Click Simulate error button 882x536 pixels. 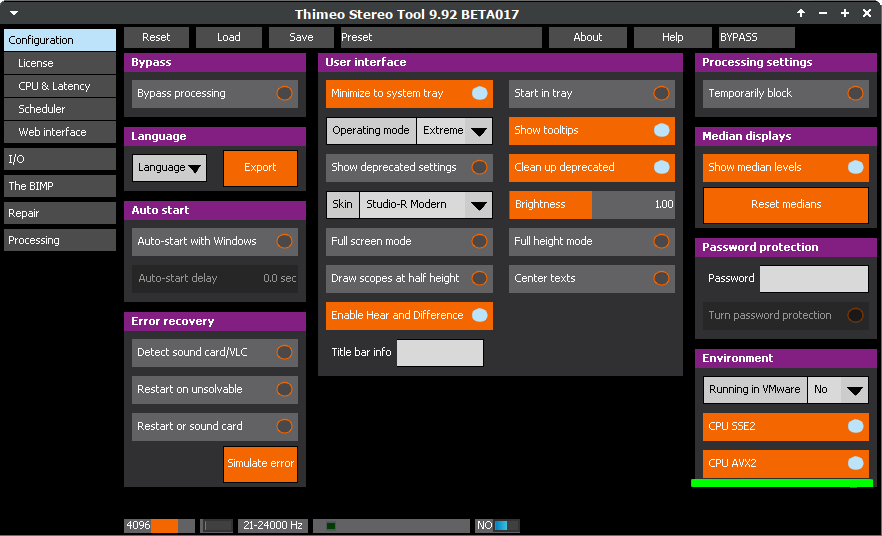(260, 464)
